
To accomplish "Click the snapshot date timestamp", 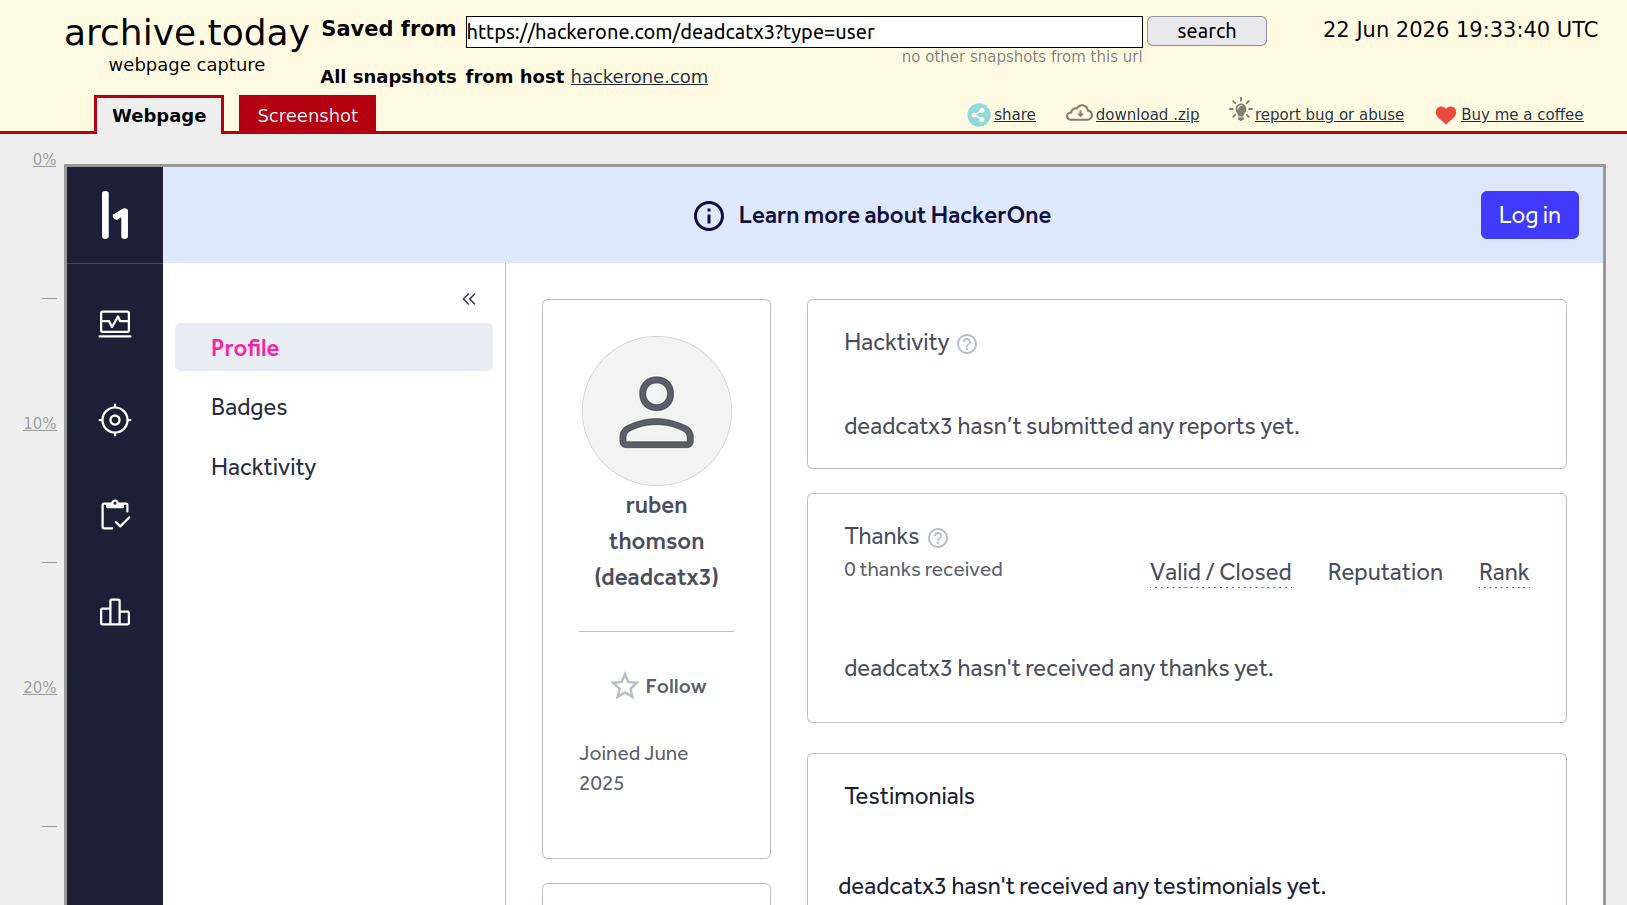I will tap(1461, 30).
